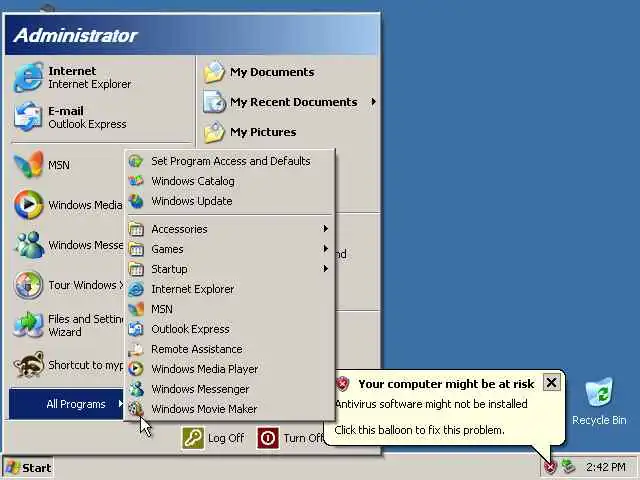The height and width of the screenshot is (480, 640).
Task: Click the raccoon shortcut icon
Action: click(x=29, y=364)
